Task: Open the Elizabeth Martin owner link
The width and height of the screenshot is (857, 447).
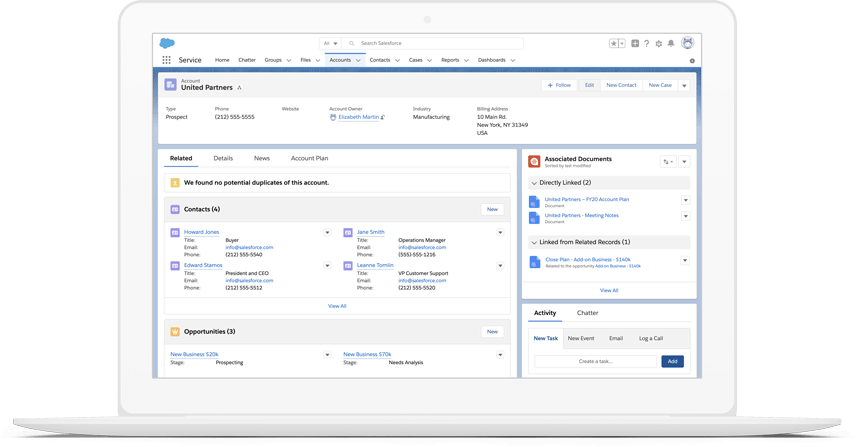Action: pyautogui.click(x=359, y=117)
